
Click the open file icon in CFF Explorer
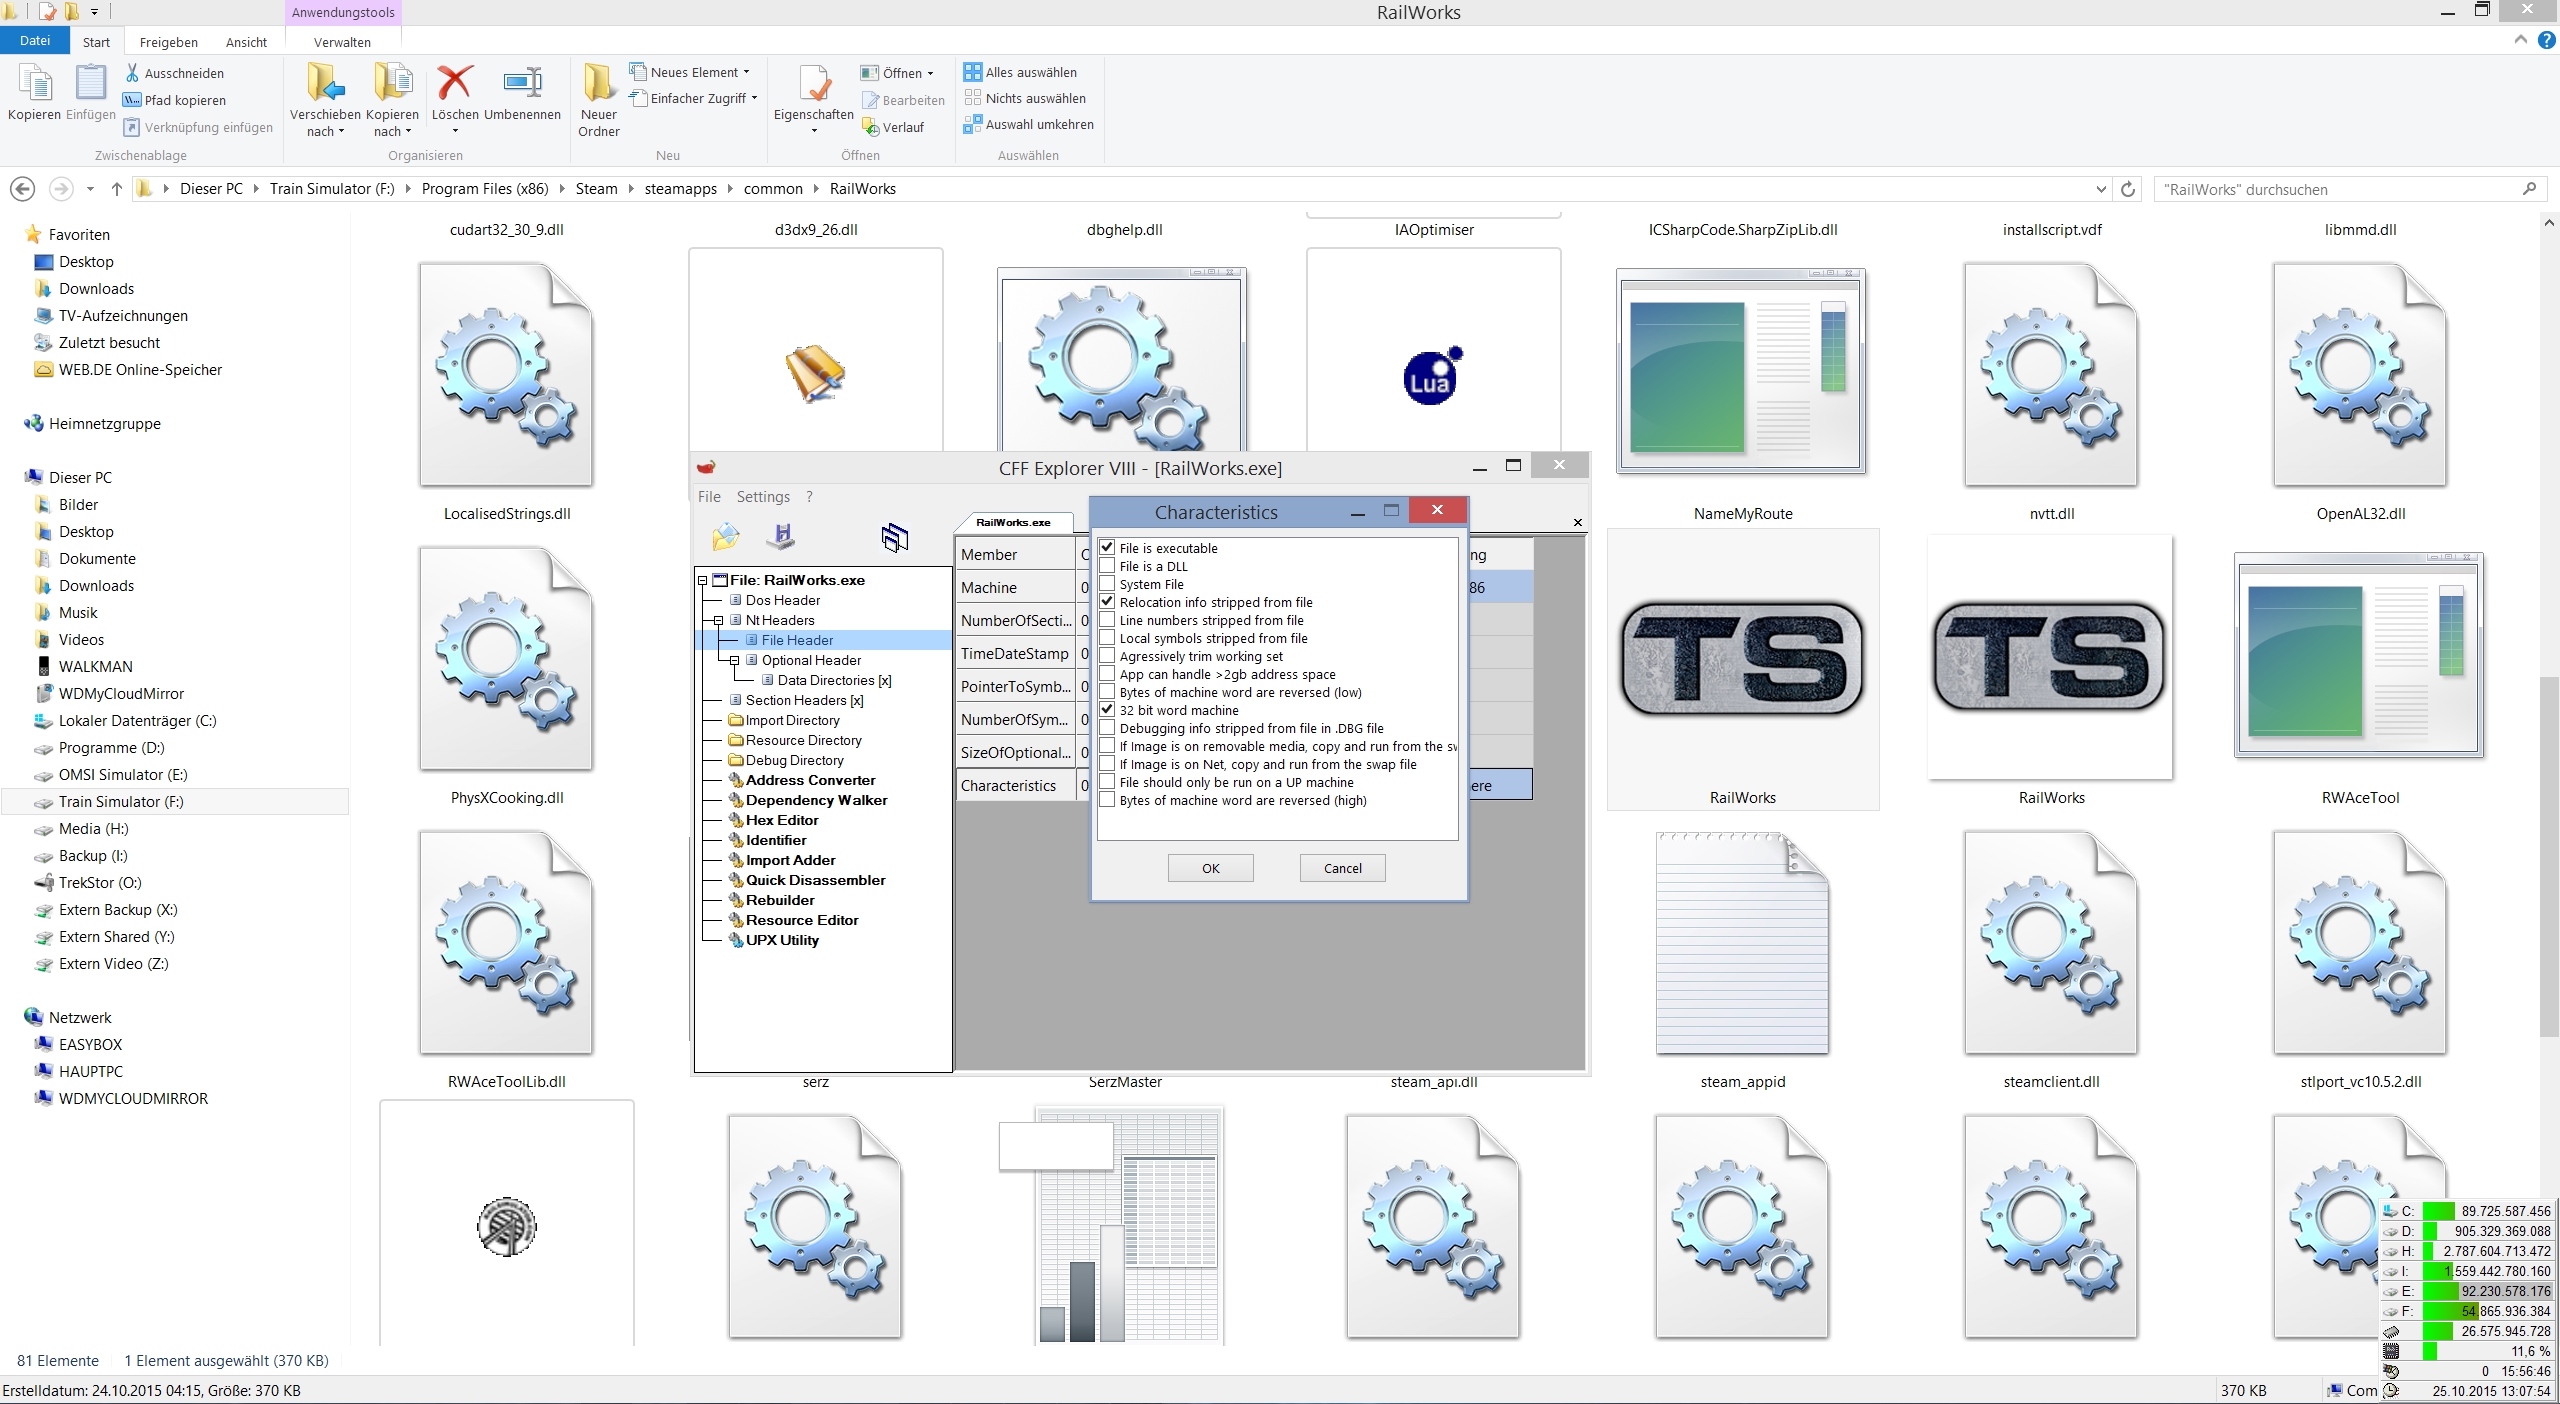tap(725, 537)
